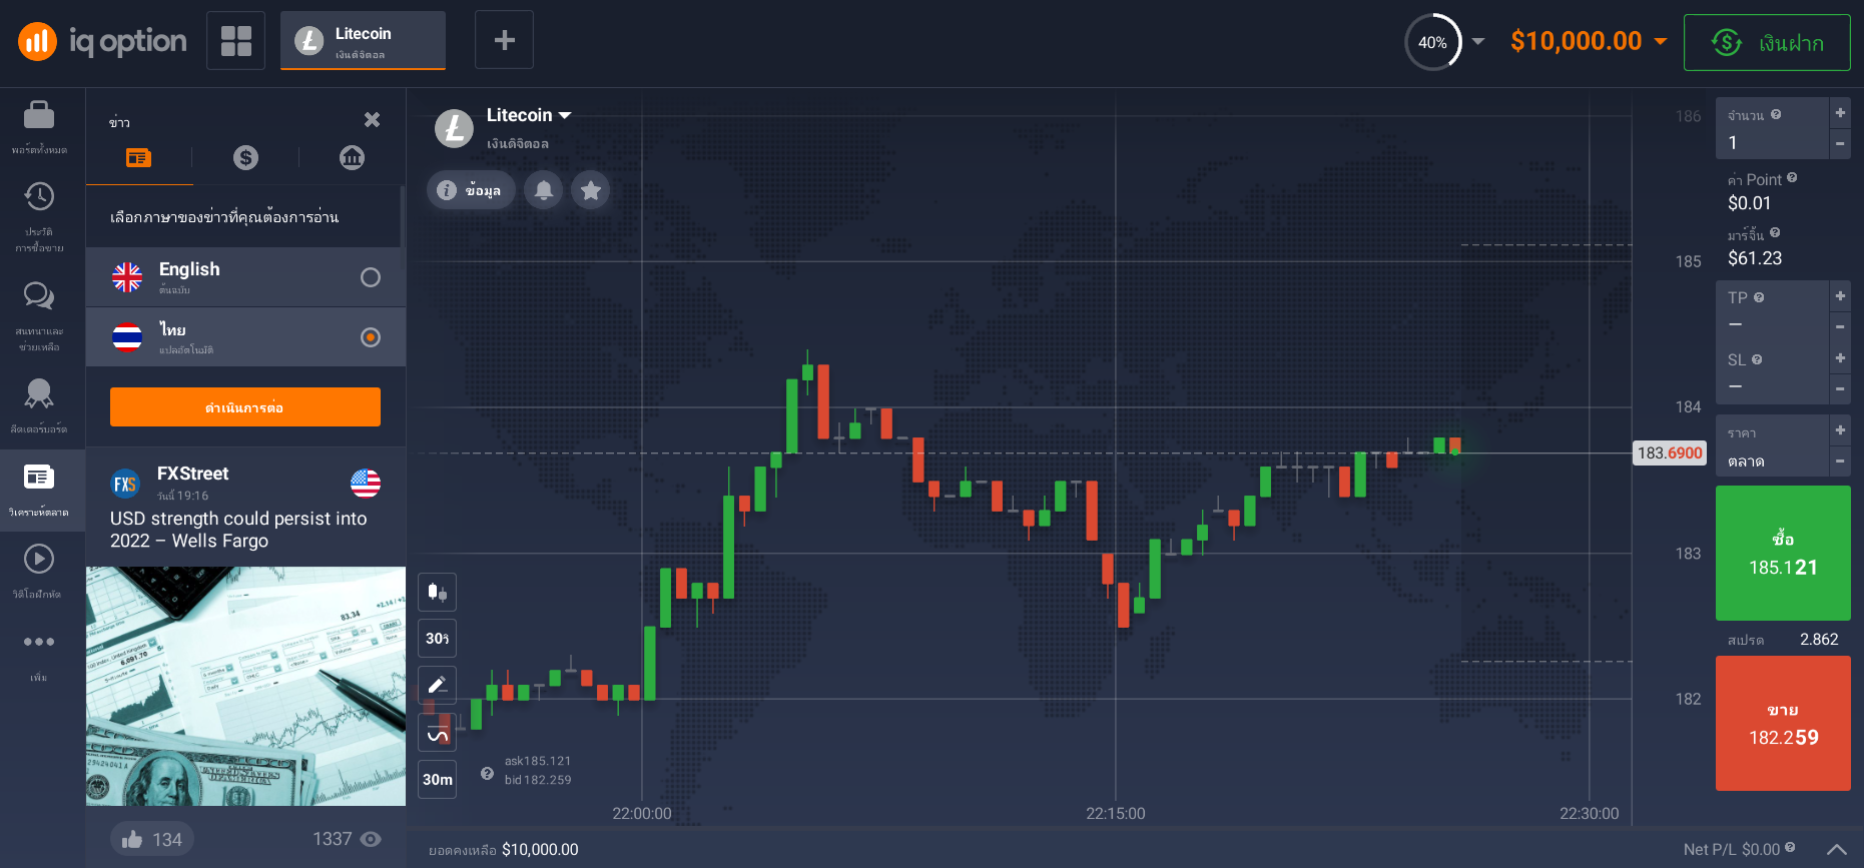Select Thai news language radio button
Image resolution: width=1864 pixels, height=868 pixels.
[370, 337]
